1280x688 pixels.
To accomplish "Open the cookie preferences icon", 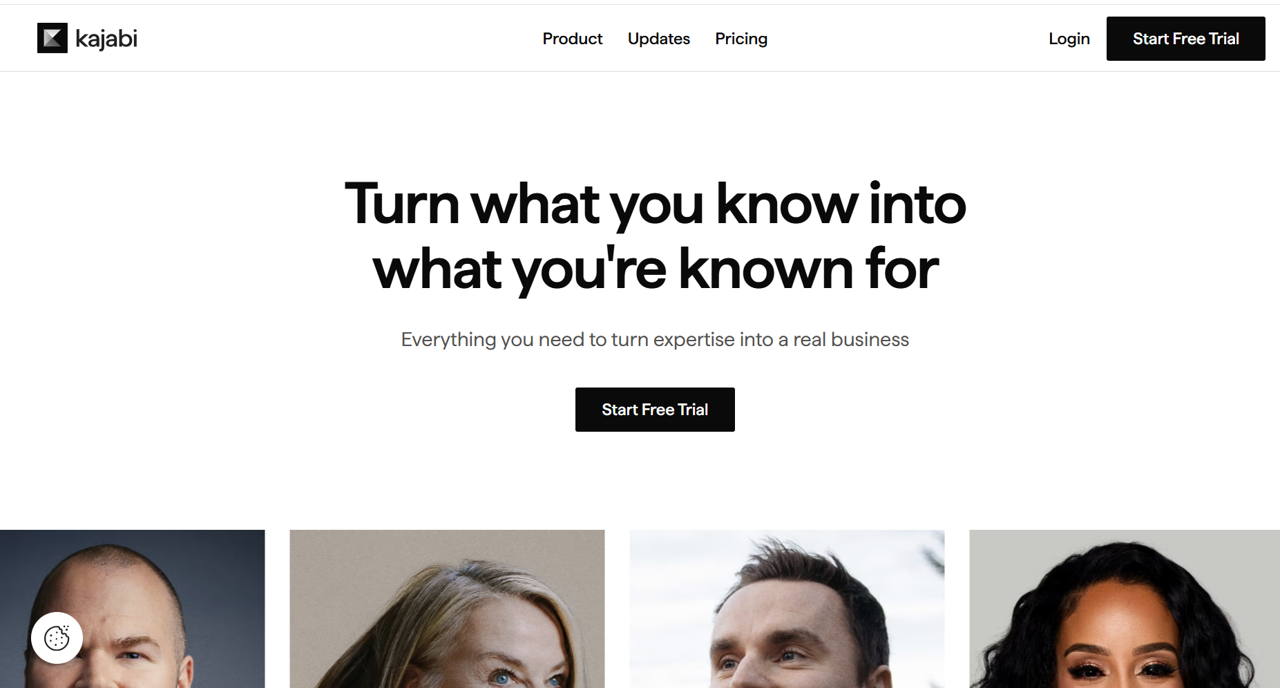I will (57, 638).
